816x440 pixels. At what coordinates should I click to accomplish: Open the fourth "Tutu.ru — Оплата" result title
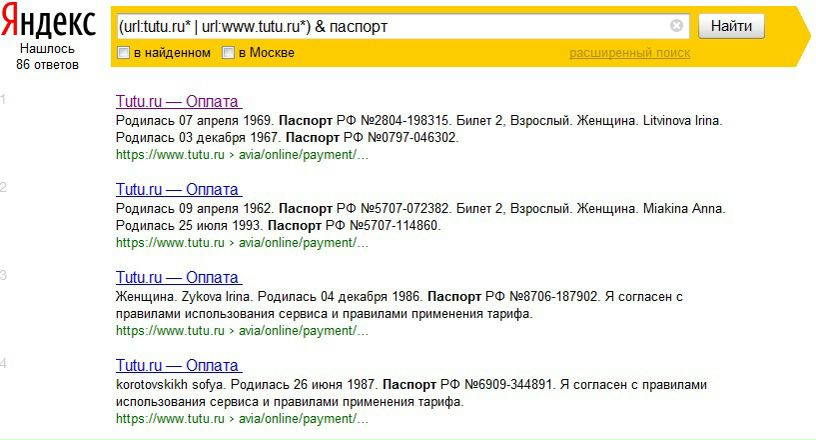(x=178, y=366)
